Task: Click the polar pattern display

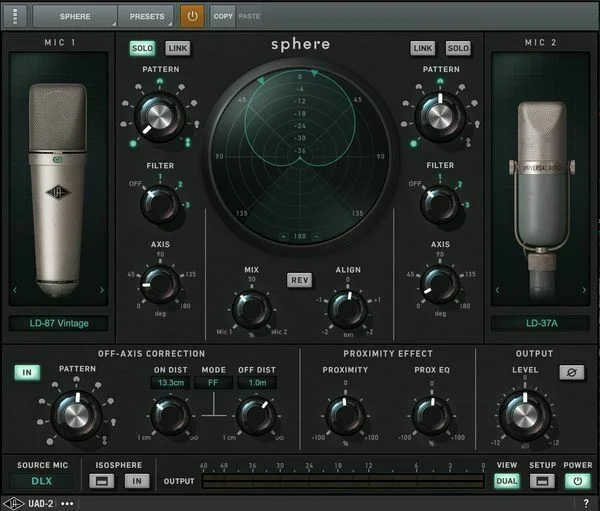Action: (300, 156)
